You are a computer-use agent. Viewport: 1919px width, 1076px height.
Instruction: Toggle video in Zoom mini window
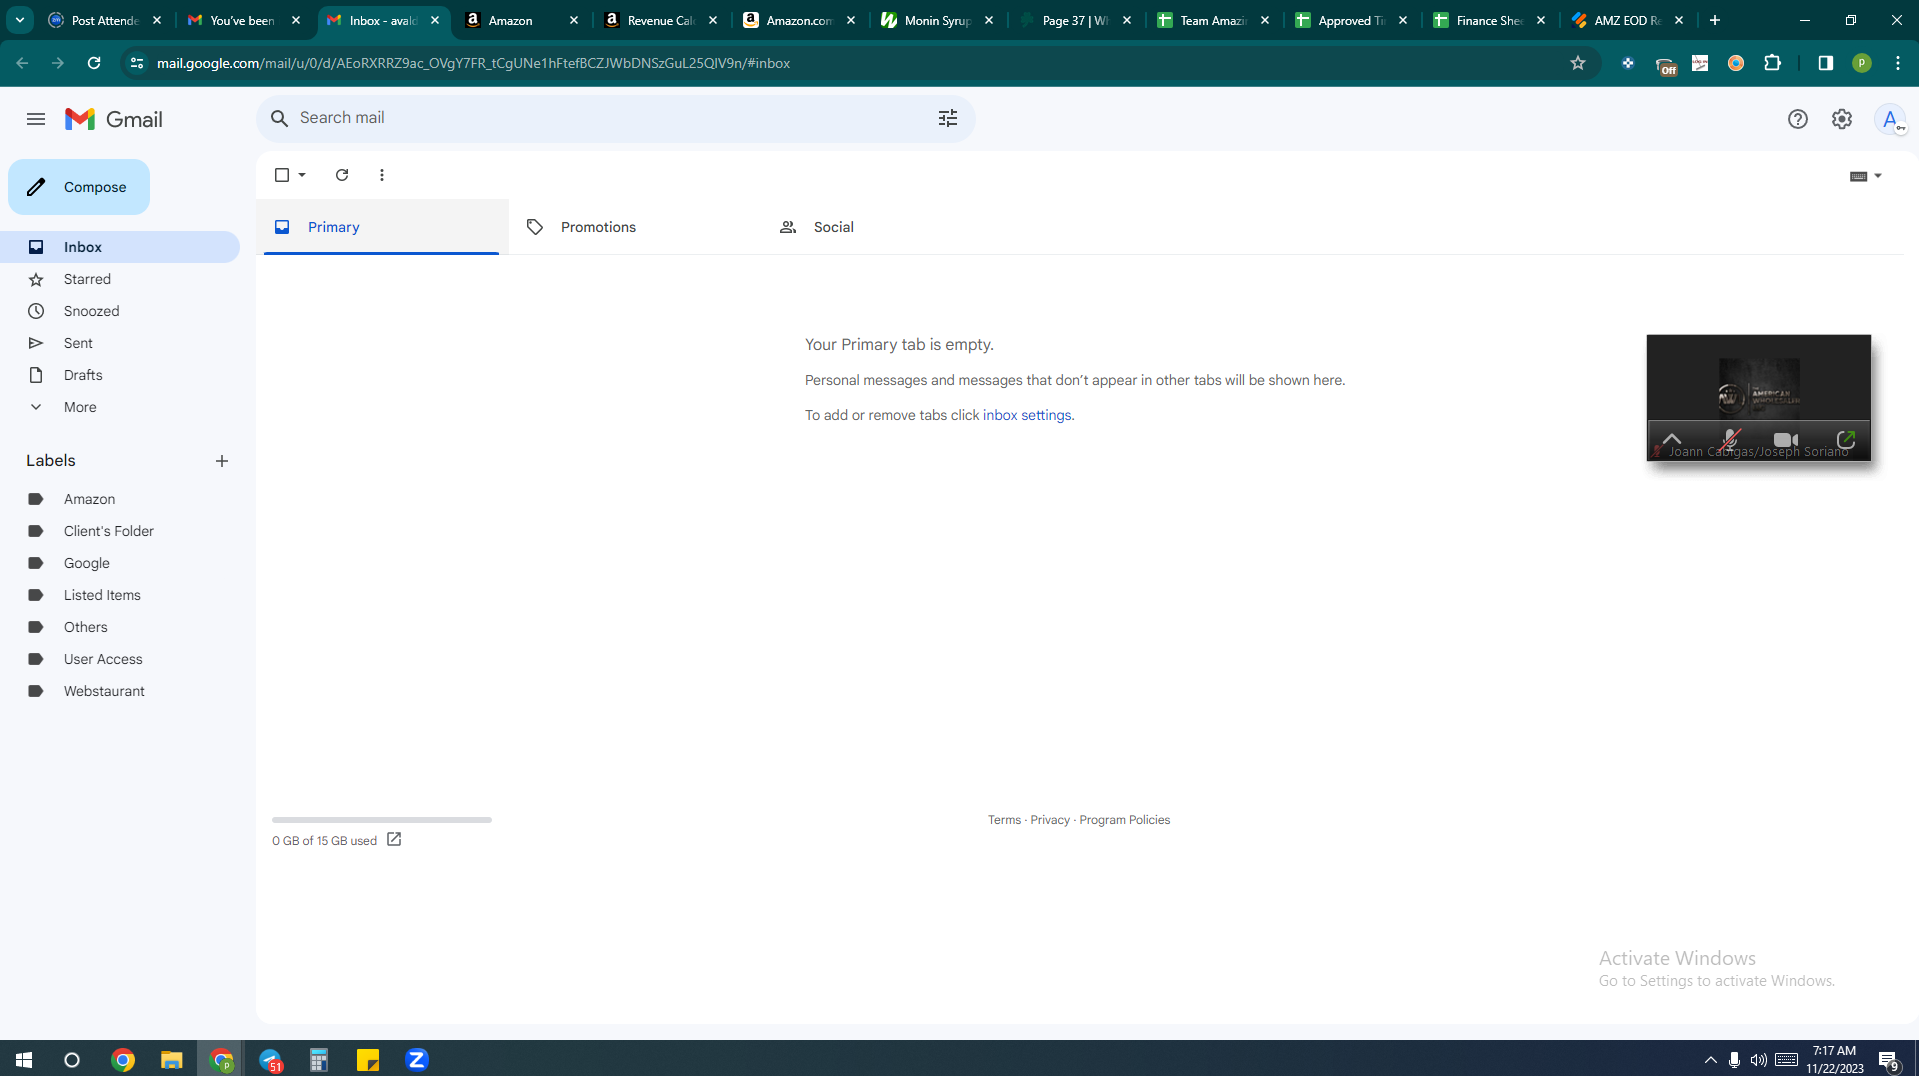[1785, 440]
